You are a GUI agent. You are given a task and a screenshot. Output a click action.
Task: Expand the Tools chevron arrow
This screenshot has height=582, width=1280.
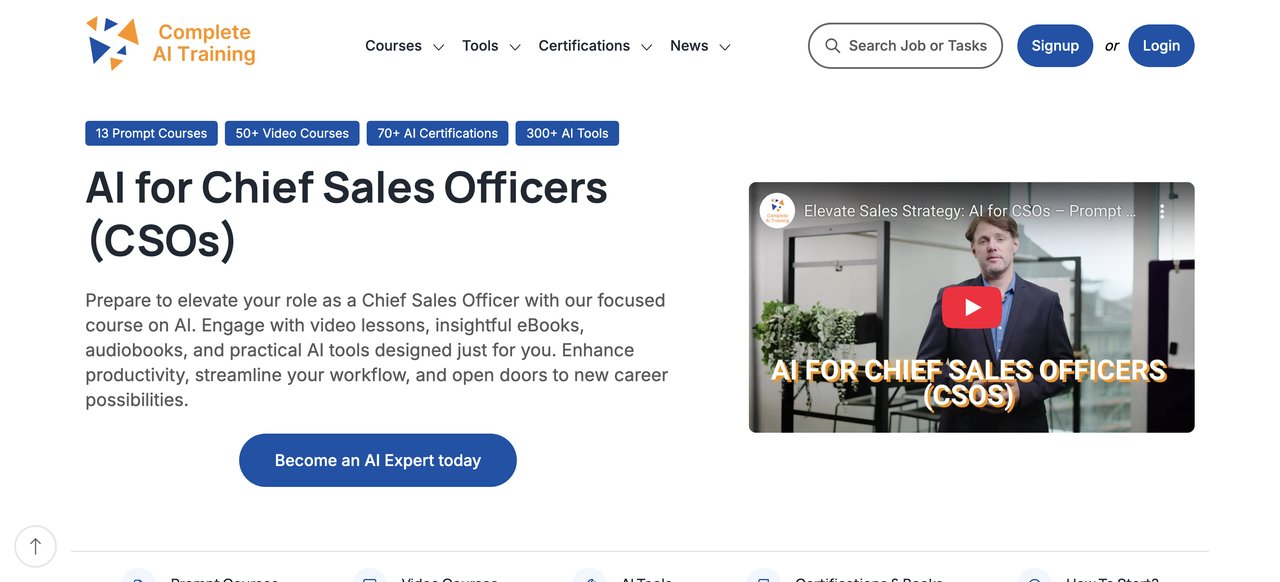(x=515, y=47)
